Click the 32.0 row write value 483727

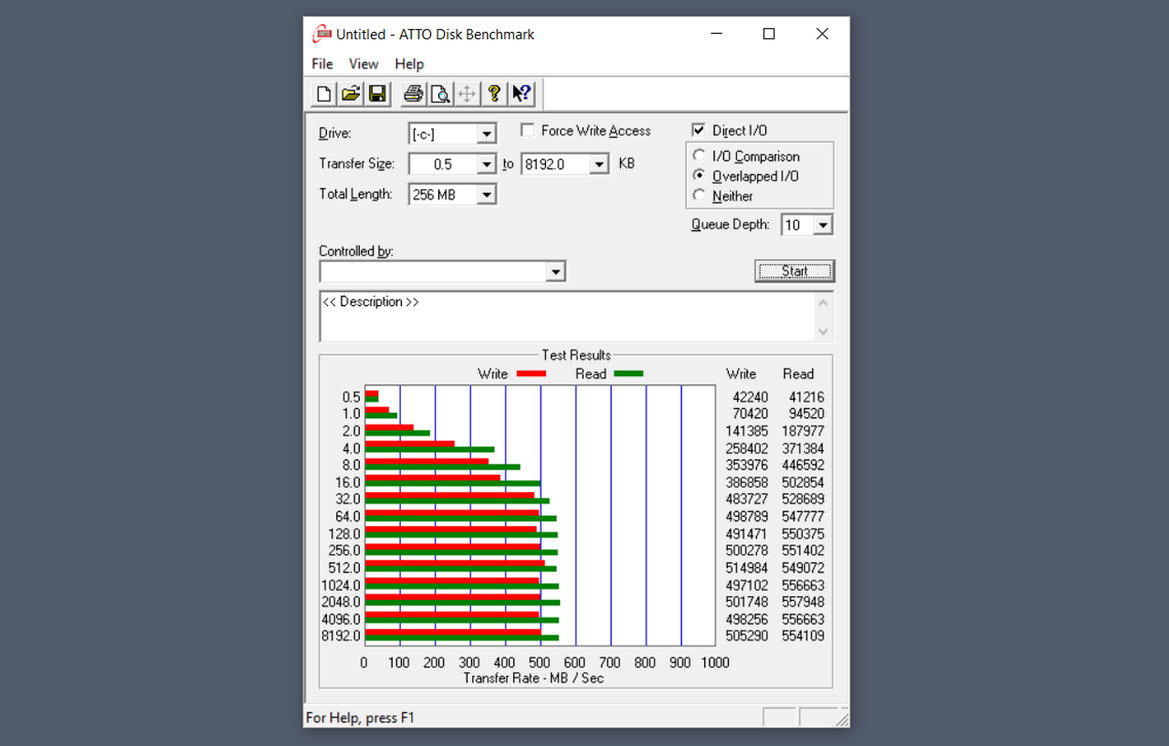point(747,499)
